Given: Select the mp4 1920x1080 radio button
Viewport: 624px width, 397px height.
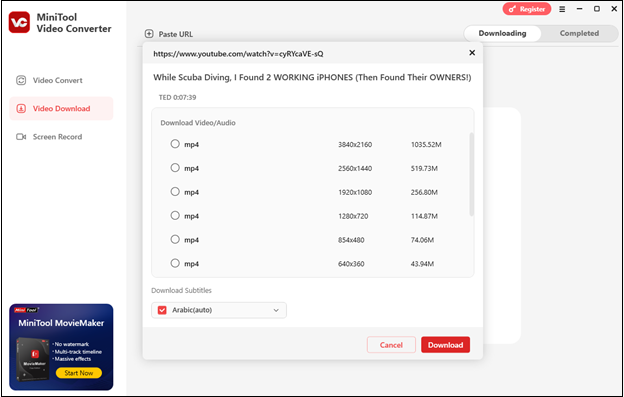Looking at the screenshot, I should [175, 192].
